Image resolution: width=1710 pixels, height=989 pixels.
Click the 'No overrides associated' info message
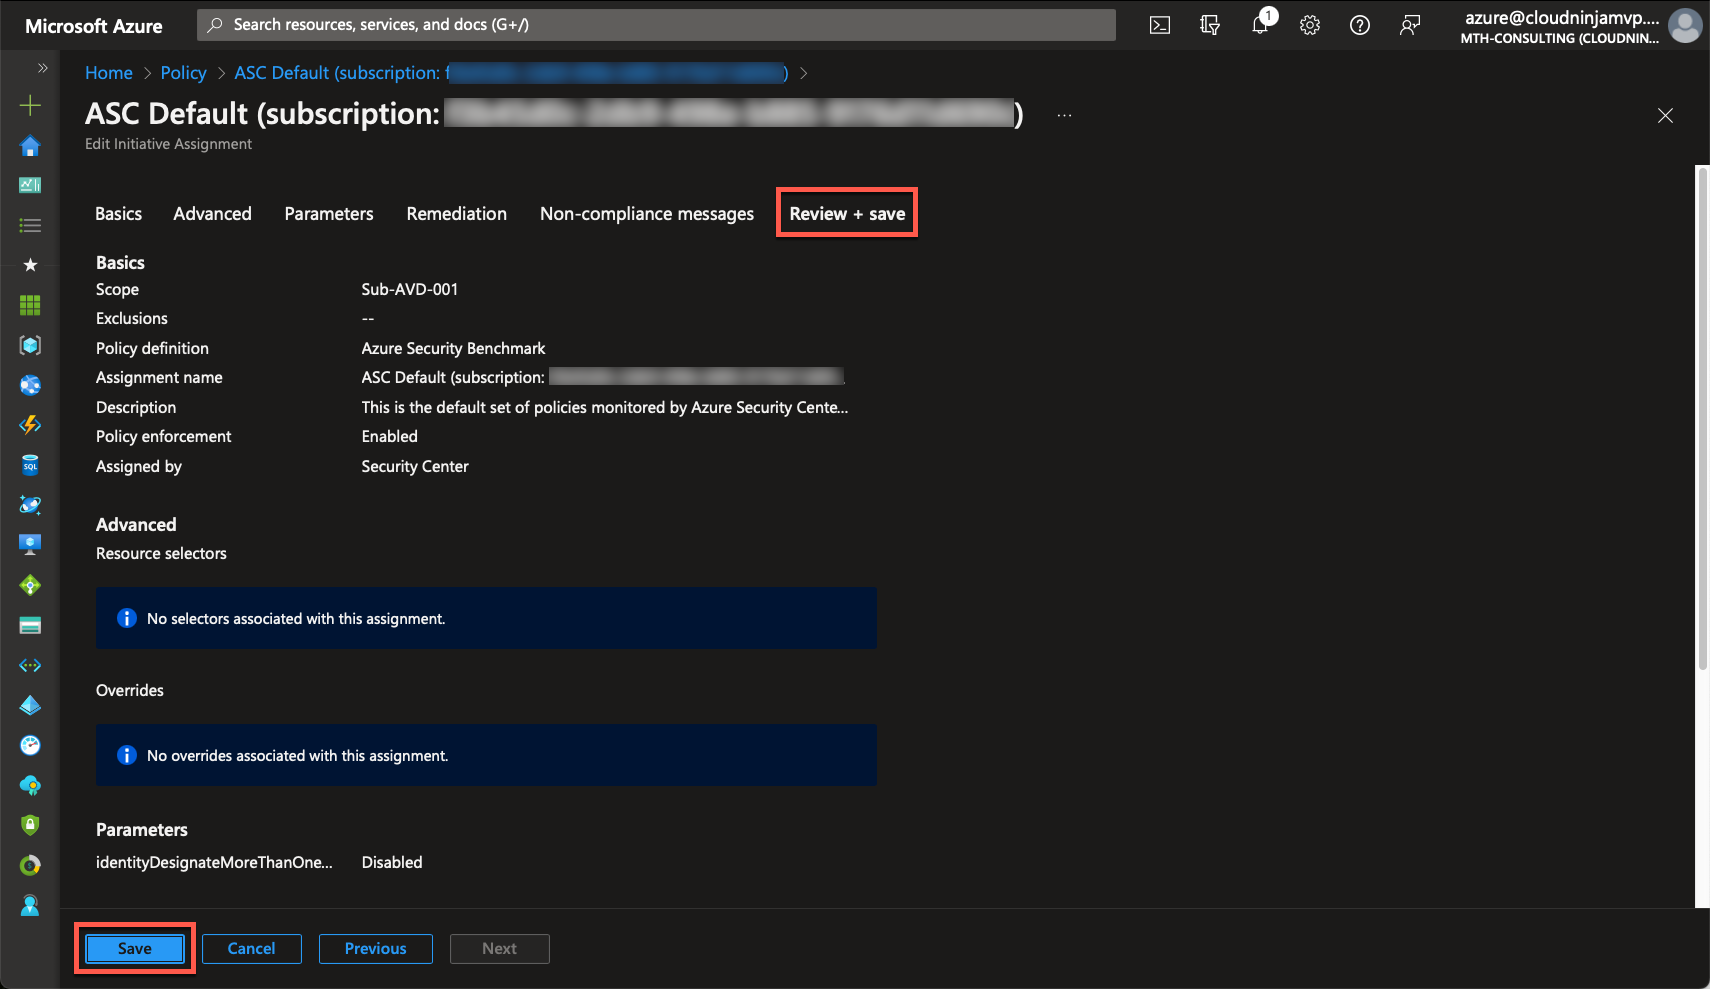tap(486, 755)
